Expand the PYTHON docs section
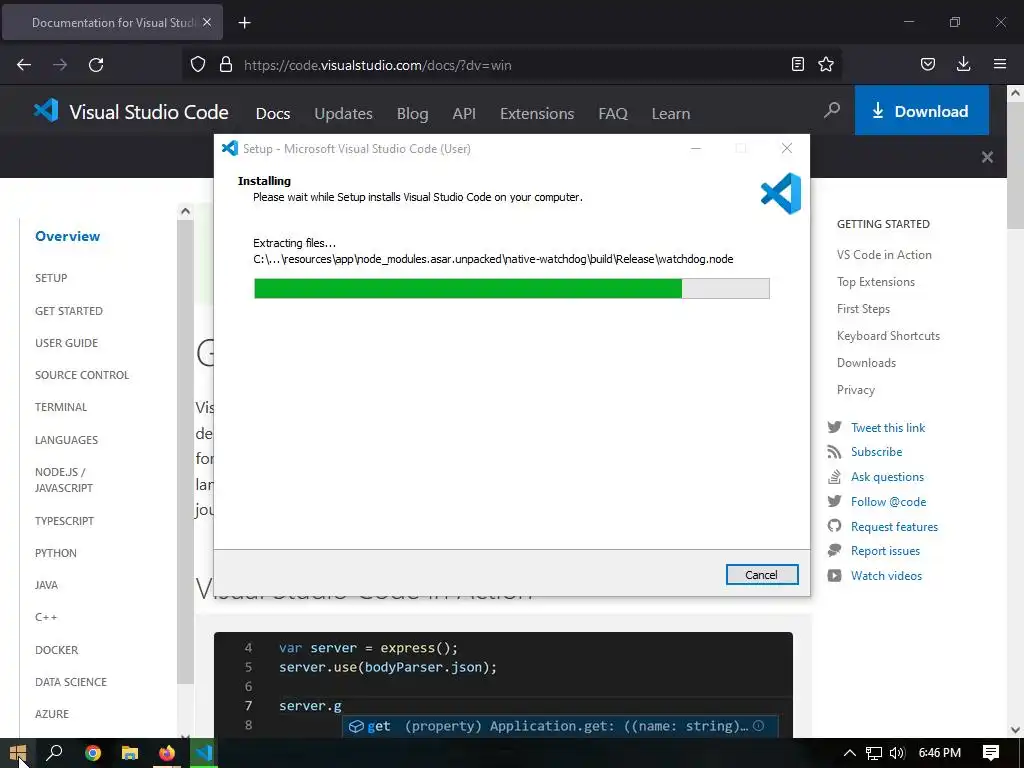This screenshot has width=1024, height=768. click(56, 552)
